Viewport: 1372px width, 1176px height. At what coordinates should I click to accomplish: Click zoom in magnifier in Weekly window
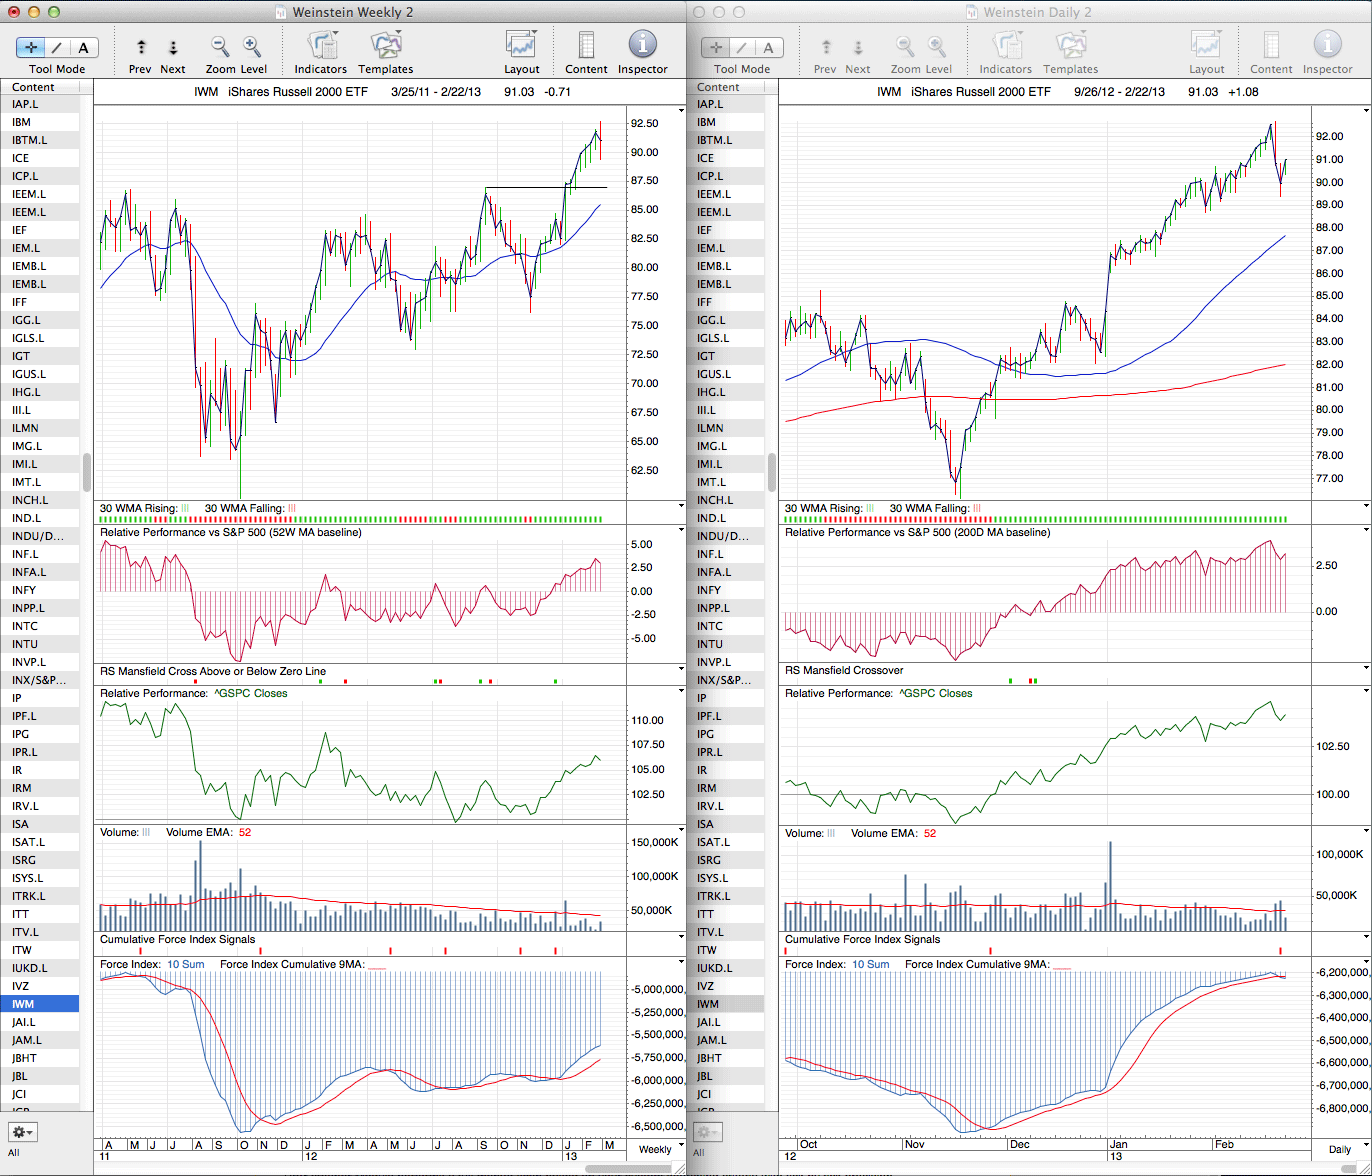tap(252, 47)
